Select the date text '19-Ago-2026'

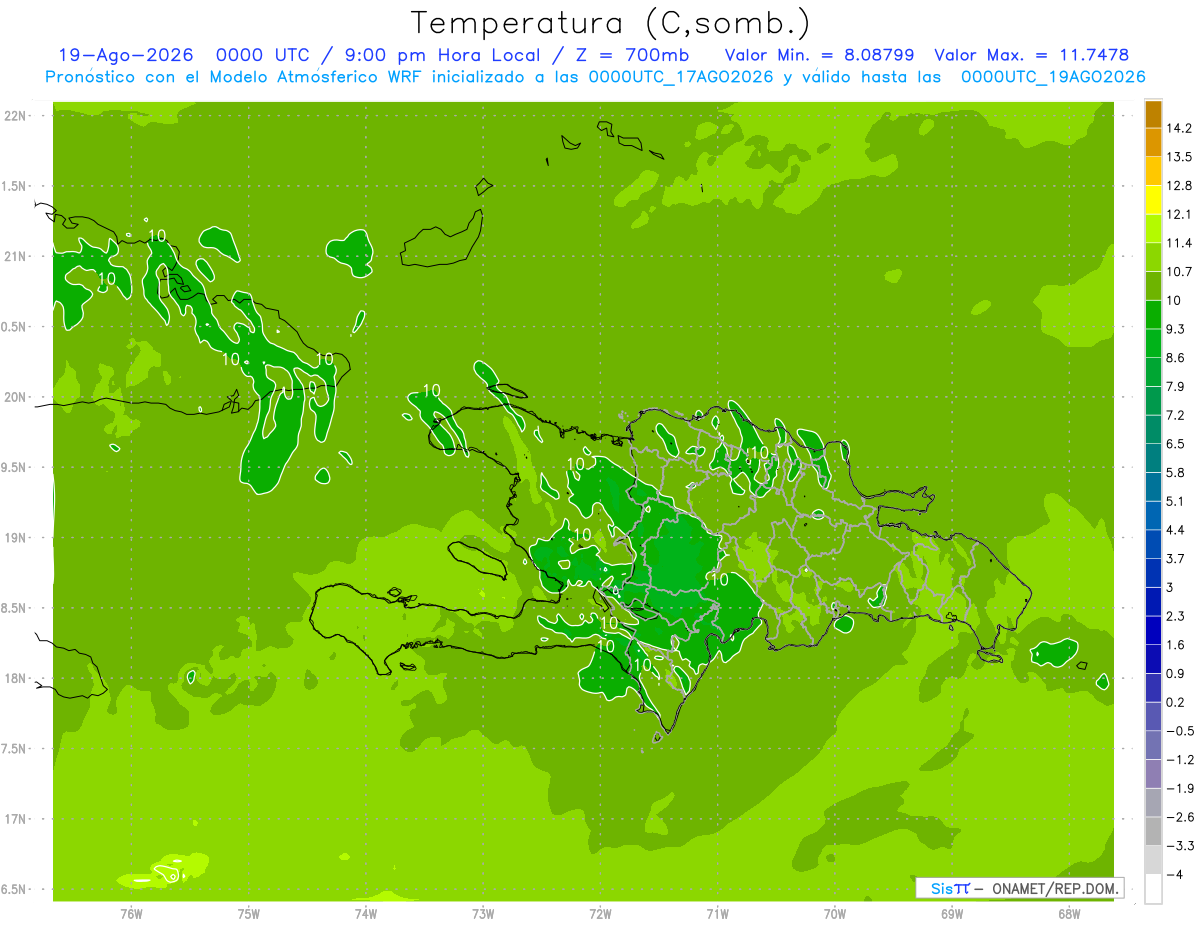point(126,55)
